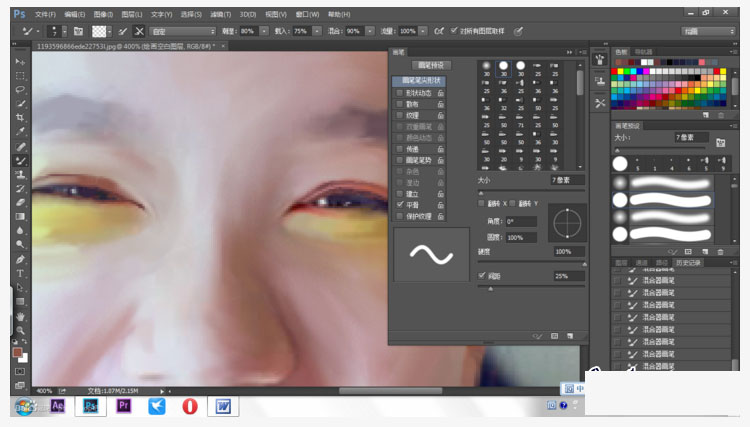This screenshot has height=427, width=750.
Task: Uncheck 平滑 checkbox in Brush panel
Action: [399, 205]
